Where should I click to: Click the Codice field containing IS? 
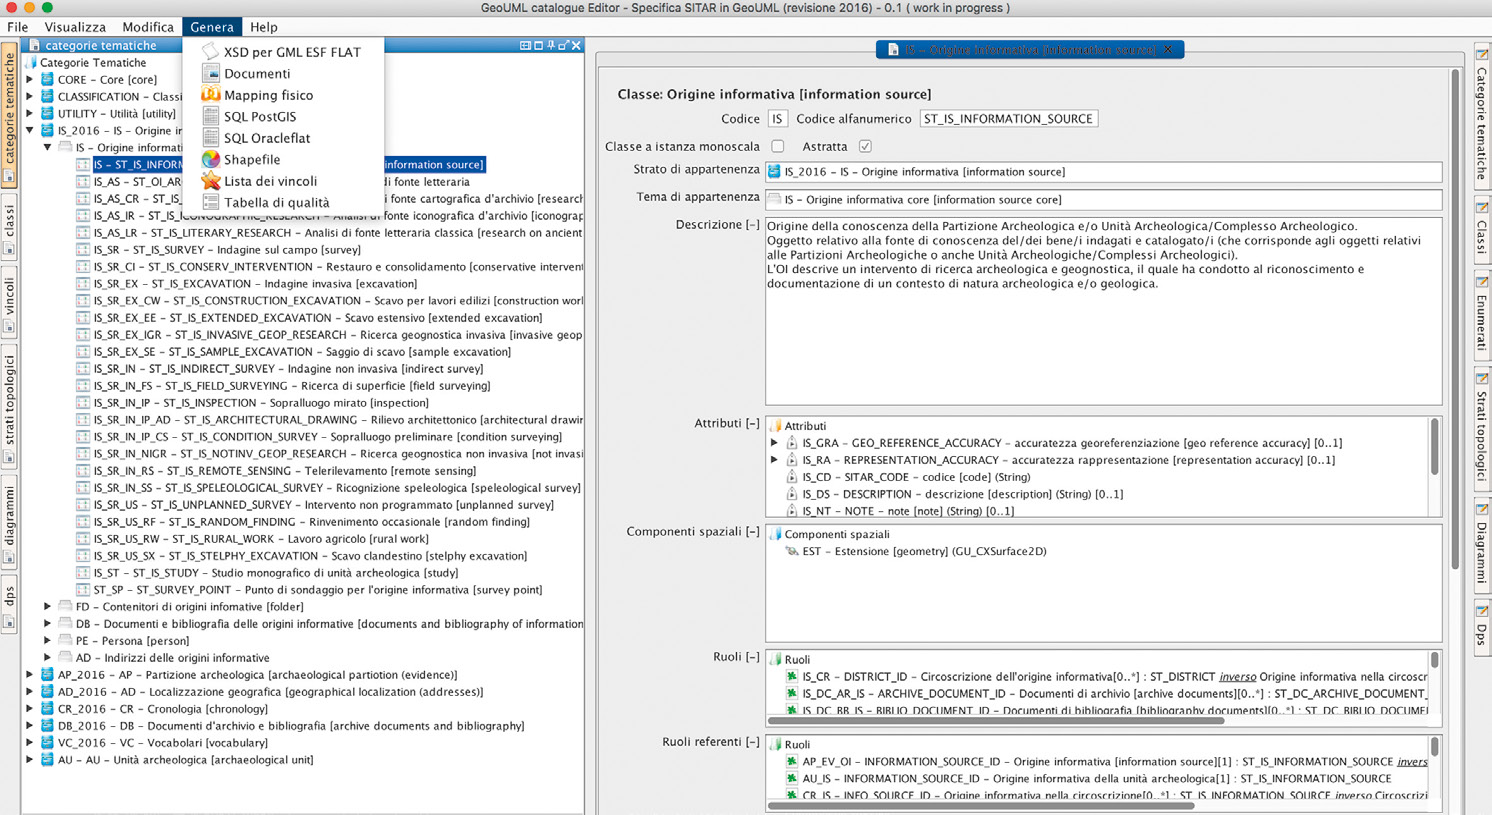[777, 118]
